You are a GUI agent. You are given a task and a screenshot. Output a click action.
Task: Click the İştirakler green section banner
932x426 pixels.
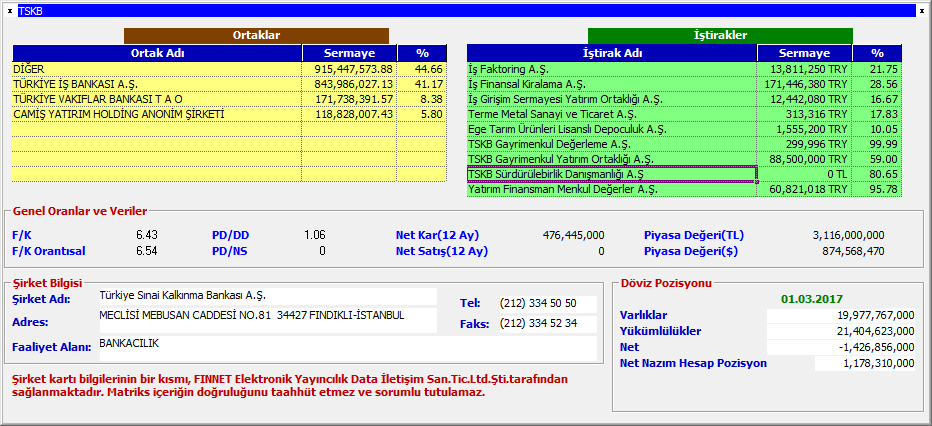coord(720,36)
